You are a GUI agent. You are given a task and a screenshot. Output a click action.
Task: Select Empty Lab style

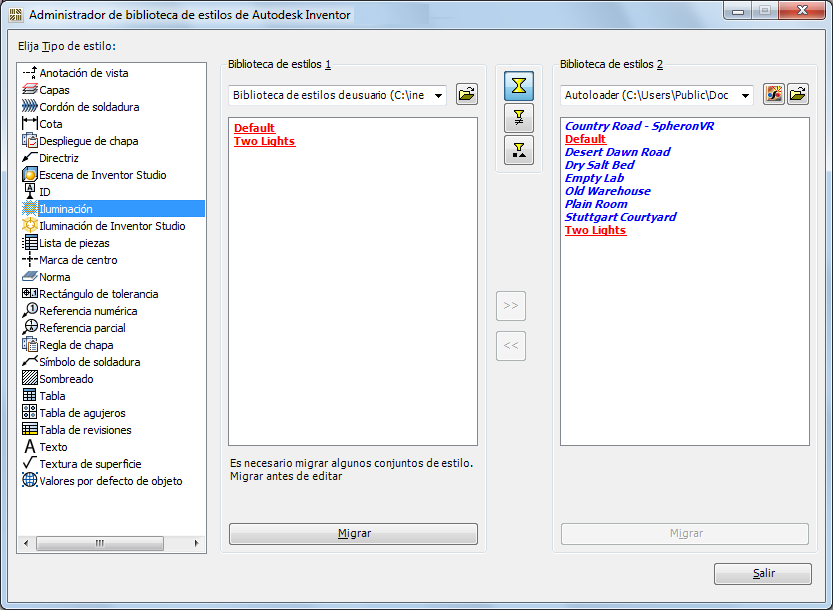pos(594,178)
